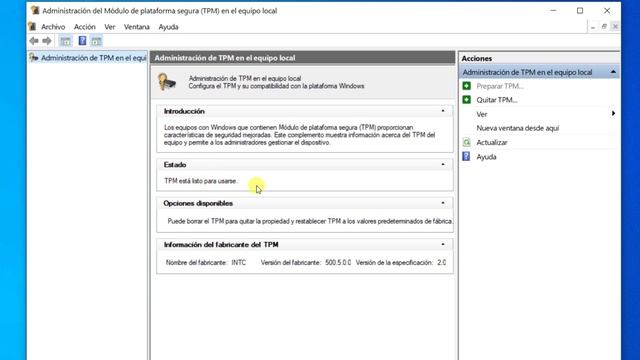Click the key-and-chip icon in the header

click(x=167, y=82)
